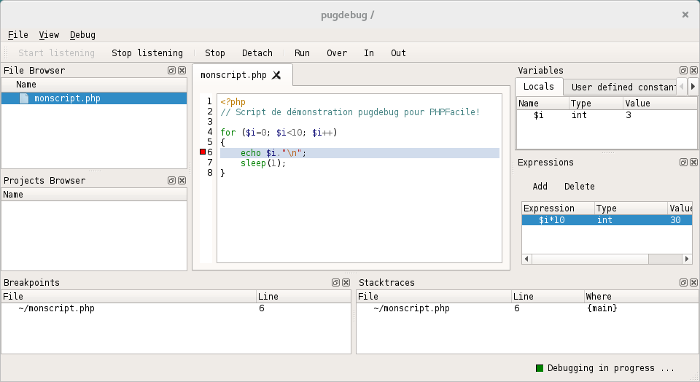Click Stop listening in the toolbar

pyautogui.click(x=147, y=53)
